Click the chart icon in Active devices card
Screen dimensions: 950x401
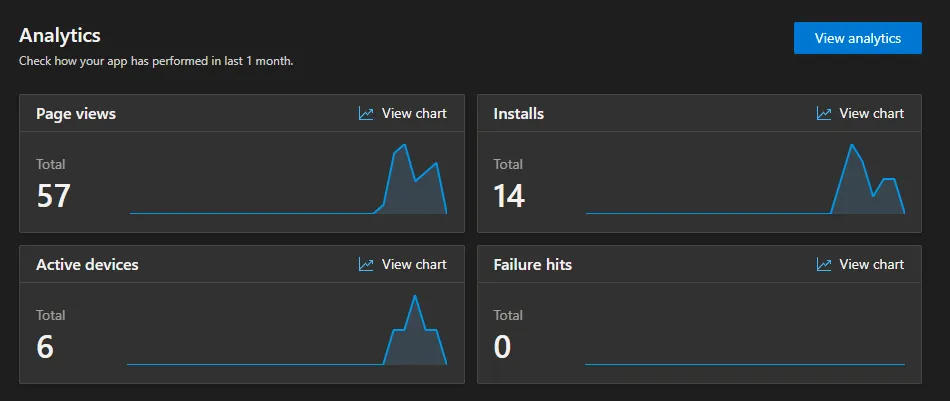pos(366,265)
